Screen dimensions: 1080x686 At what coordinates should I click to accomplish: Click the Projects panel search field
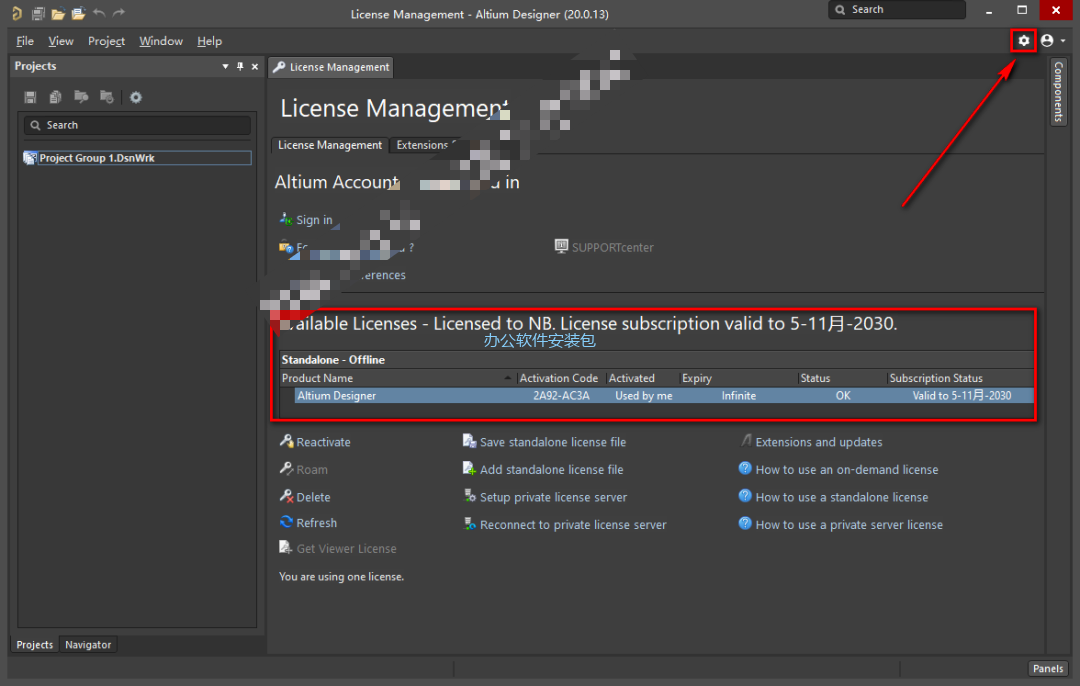(x=138, y=125)
